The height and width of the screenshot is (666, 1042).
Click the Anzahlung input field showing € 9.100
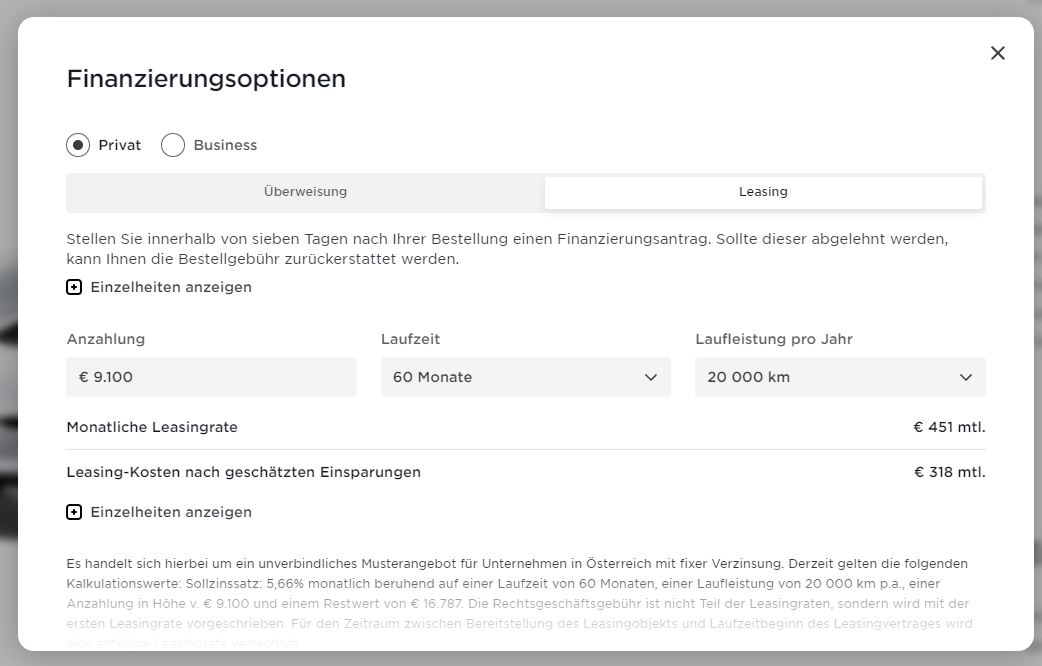(x=211, y=377)
